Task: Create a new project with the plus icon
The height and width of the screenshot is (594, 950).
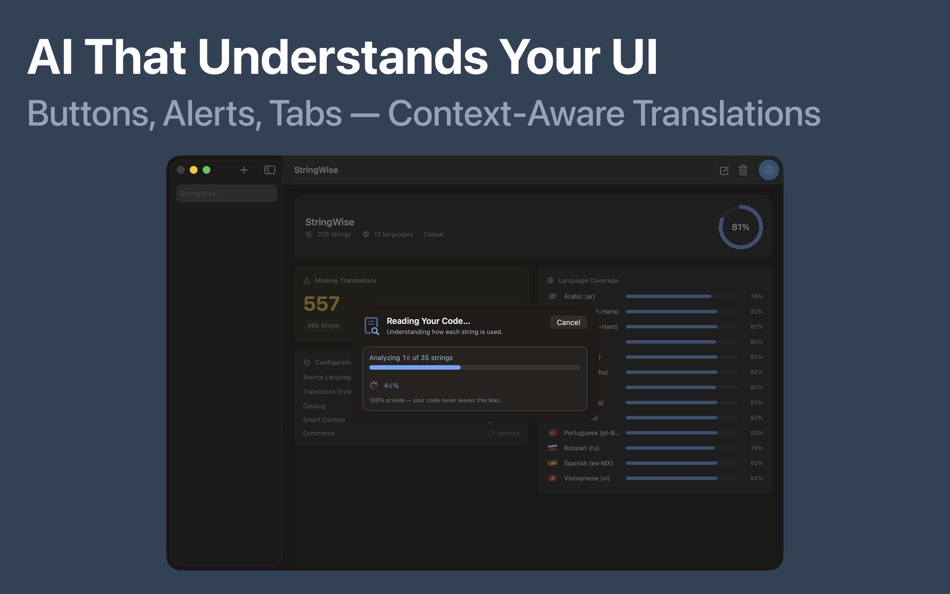Action: tap(243, 169)
